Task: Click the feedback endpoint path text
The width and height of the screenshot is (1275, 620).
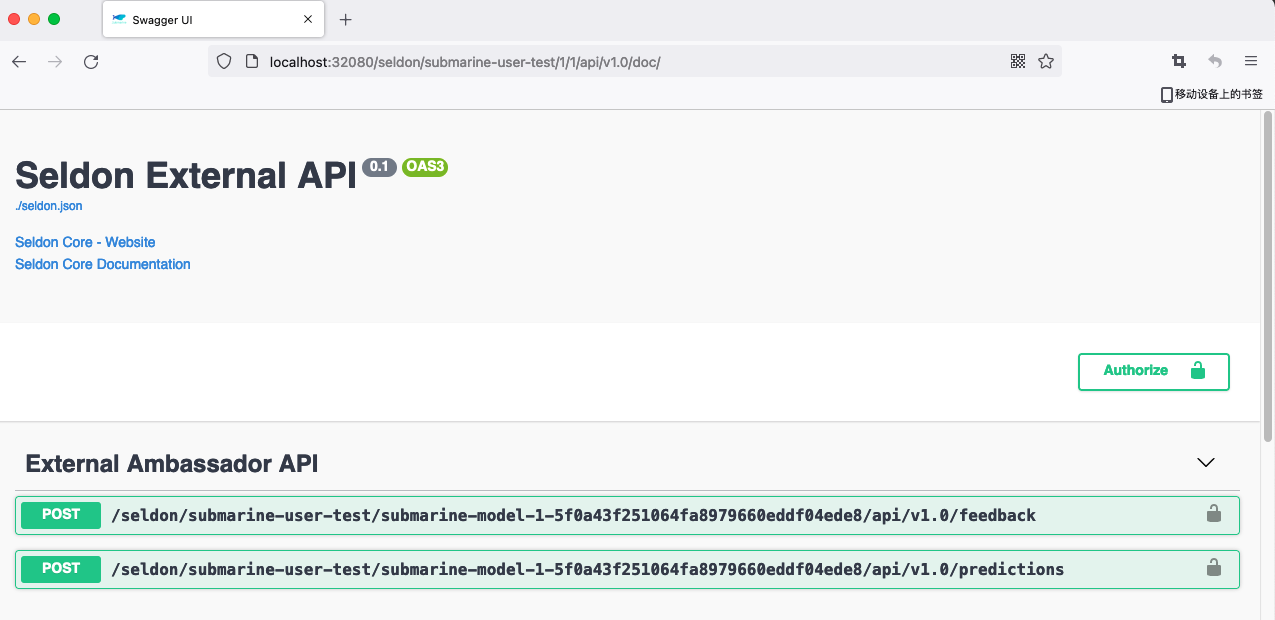Action: point(574,515)
